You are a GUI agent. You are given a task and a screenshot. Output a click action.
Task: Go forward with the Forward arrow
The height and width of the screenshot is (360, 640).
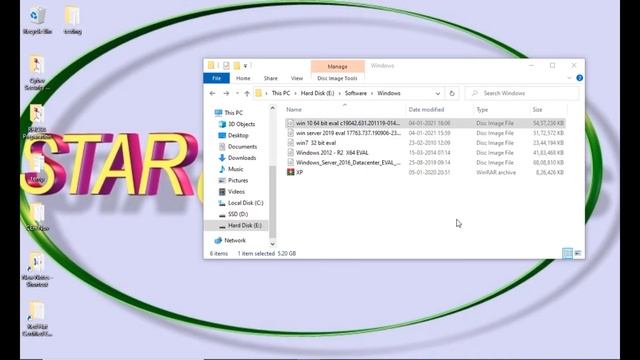226,93
